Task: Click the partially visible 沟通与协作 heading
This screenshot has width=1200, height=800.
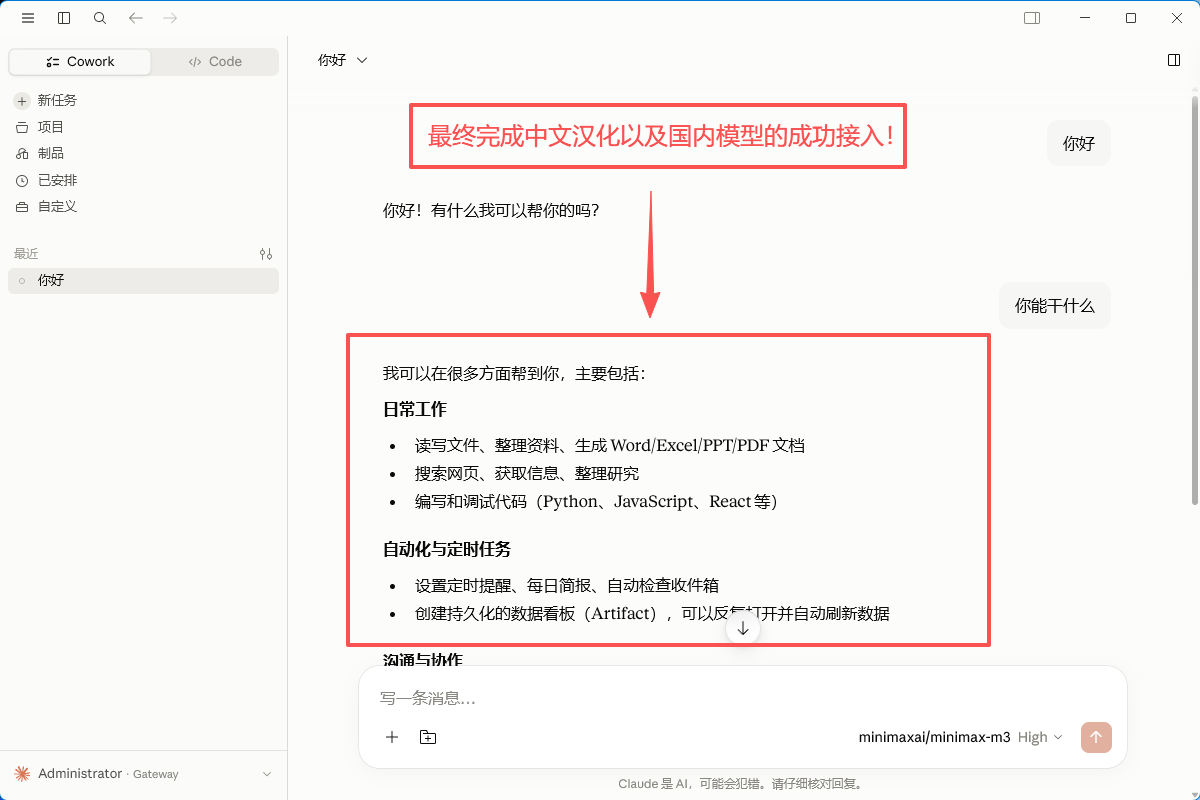Action: coord(423,660)
